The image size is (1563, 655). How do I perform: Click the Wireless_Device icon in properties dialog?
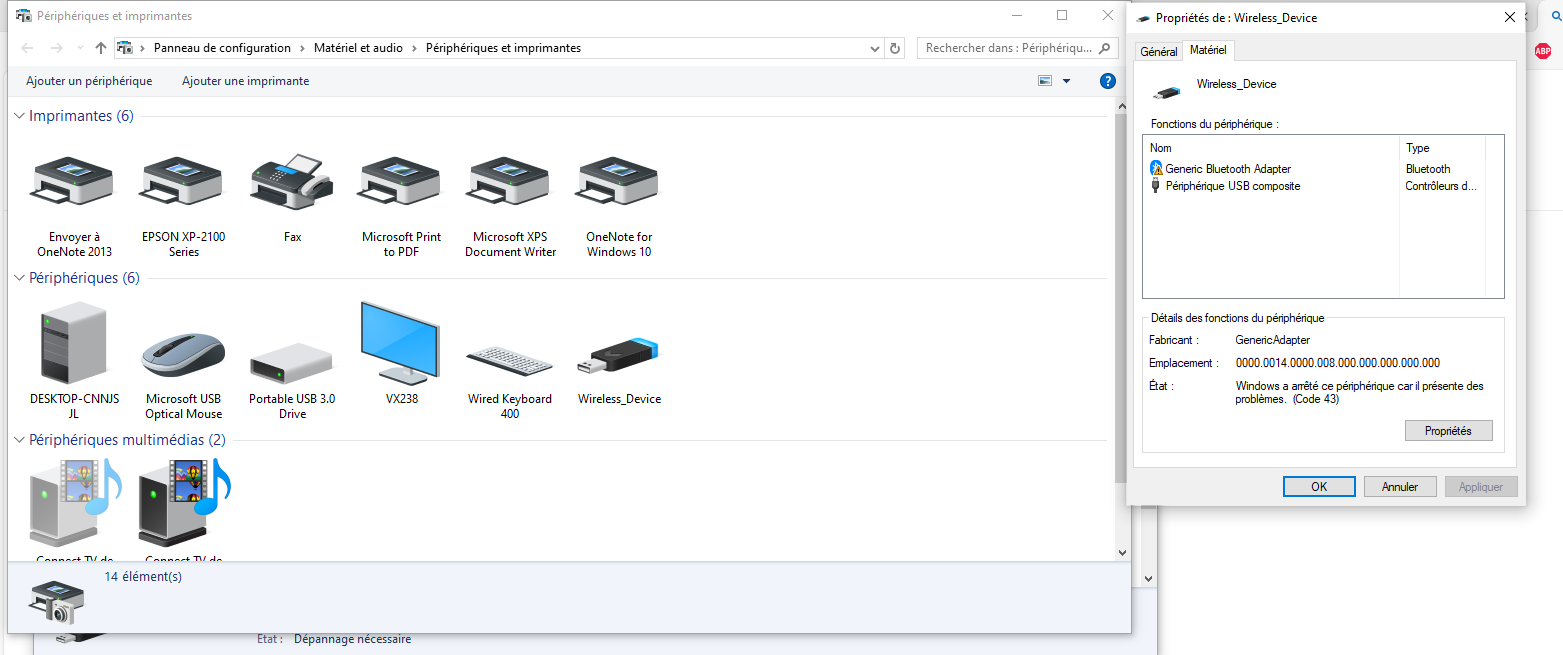(1165, 91)
